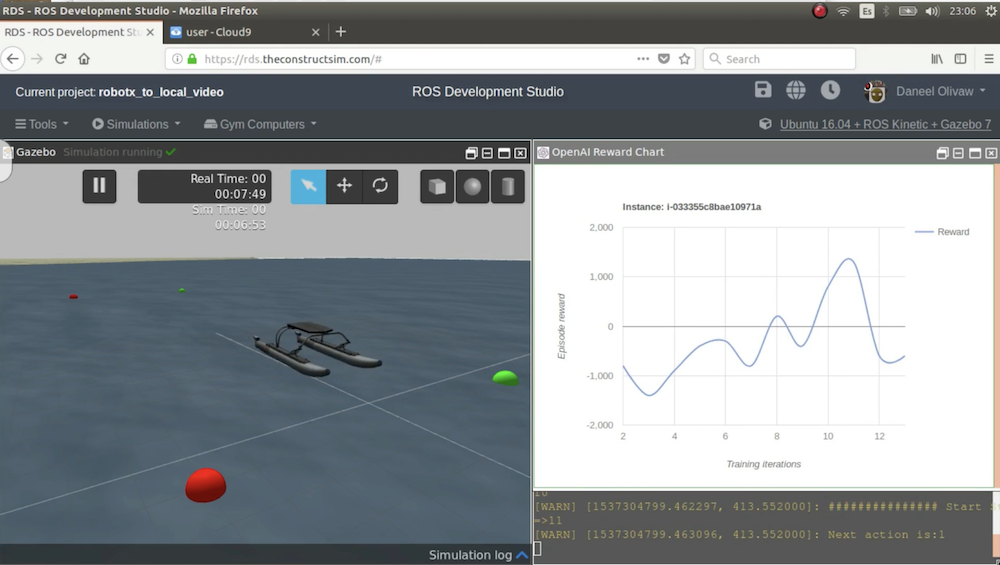Screen dimensions: 1000x565
Task: Open keyboard layout Es indicator
Action: [x=867, y=11]
